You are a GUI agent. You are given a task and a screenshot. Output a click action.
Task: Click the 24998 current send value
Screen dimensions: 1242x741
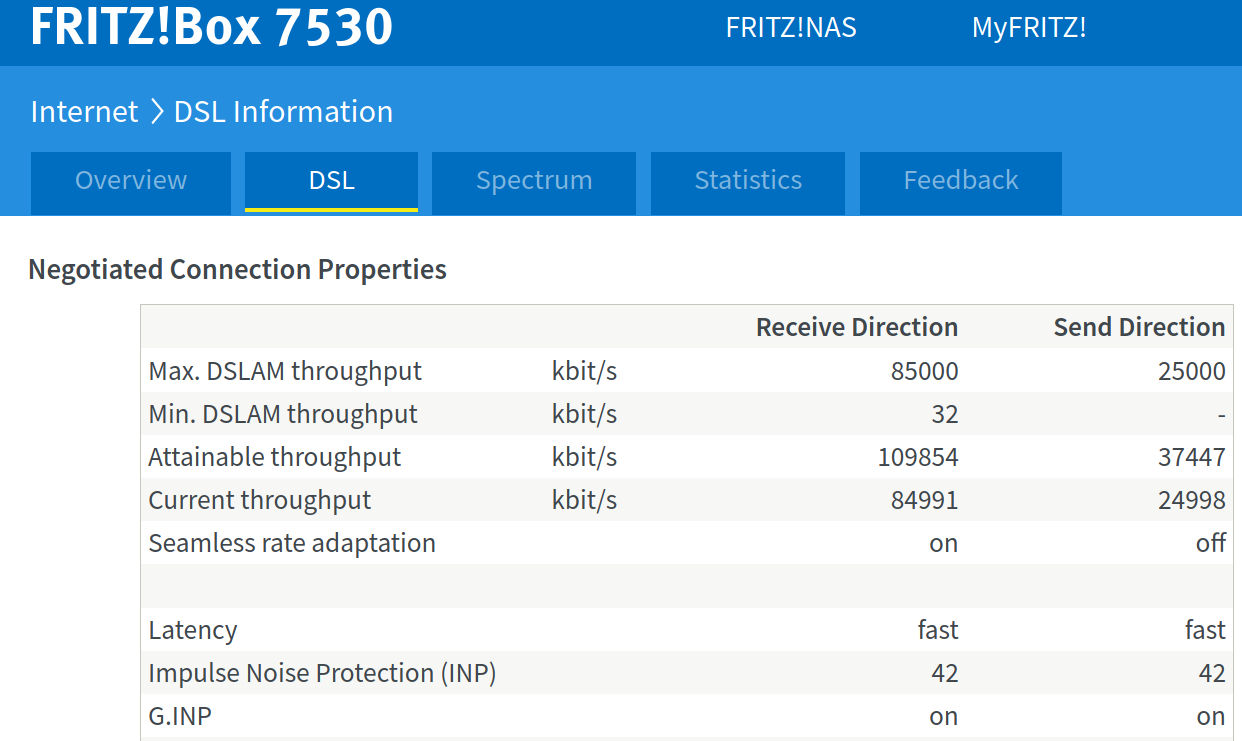[1192, 500]
